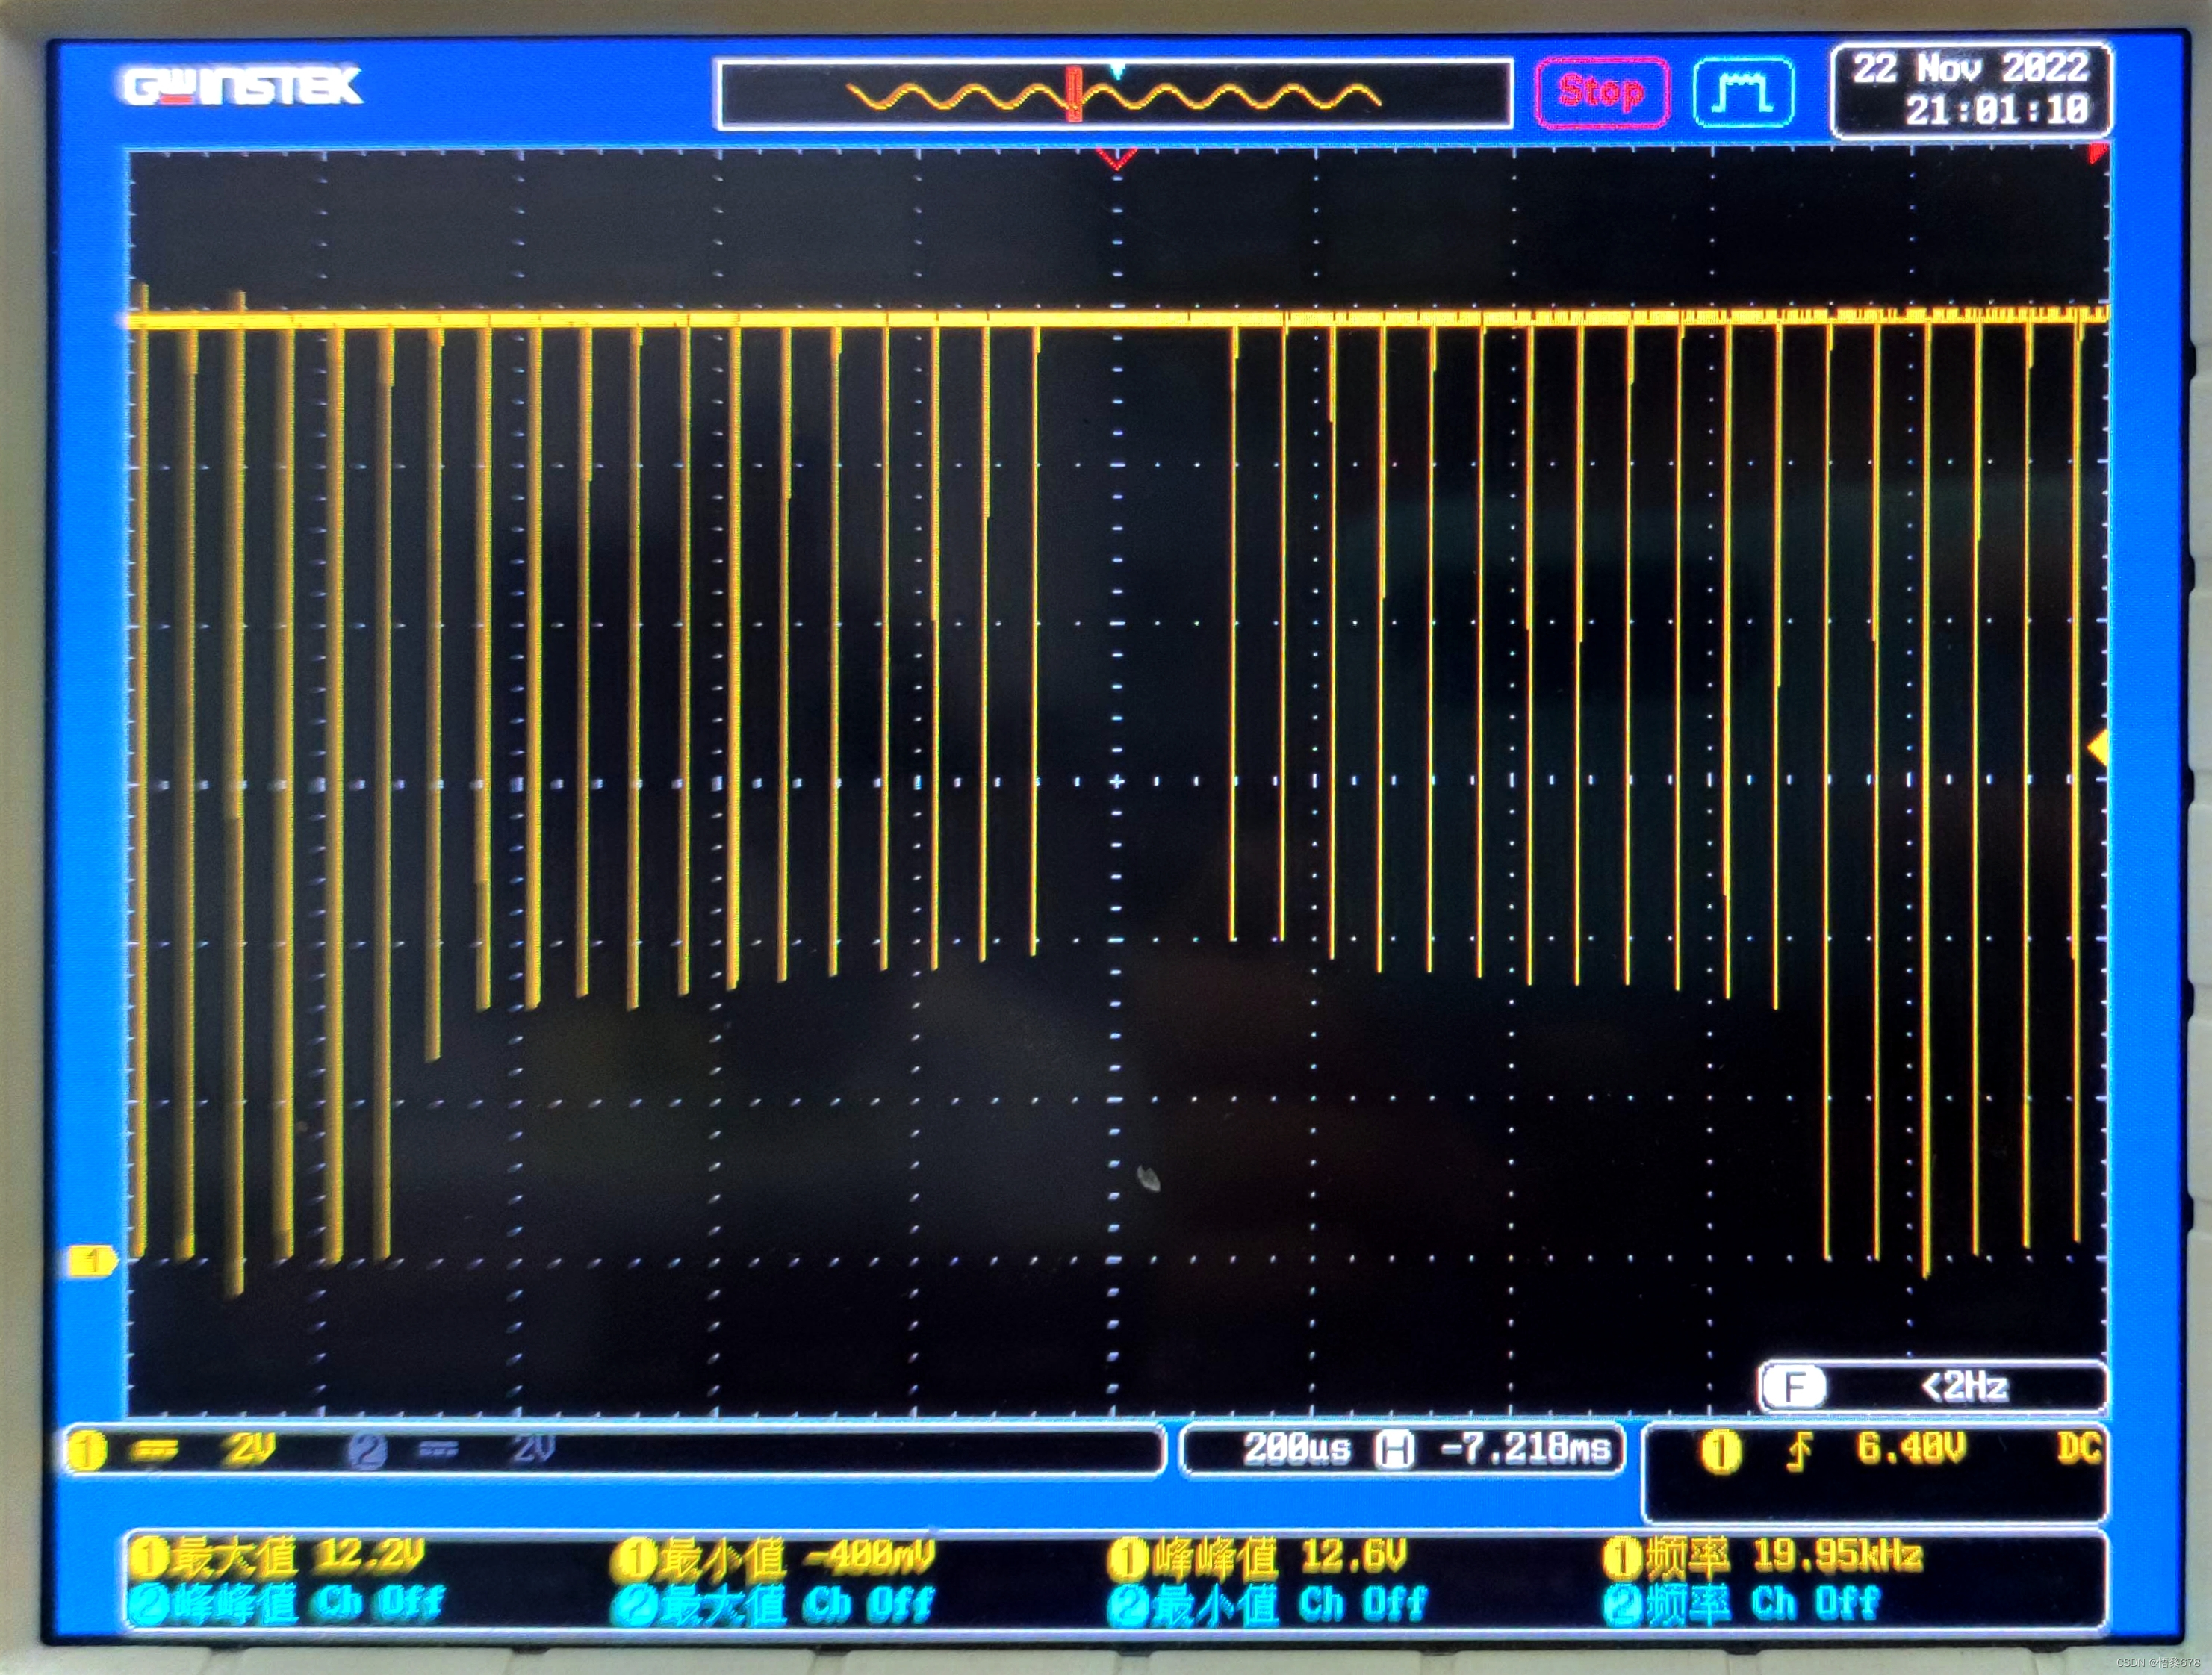This screenshot has width=2212, height=1675.
Task: Click the H horizontal position icon
Action: (x=1394, y=1449)
